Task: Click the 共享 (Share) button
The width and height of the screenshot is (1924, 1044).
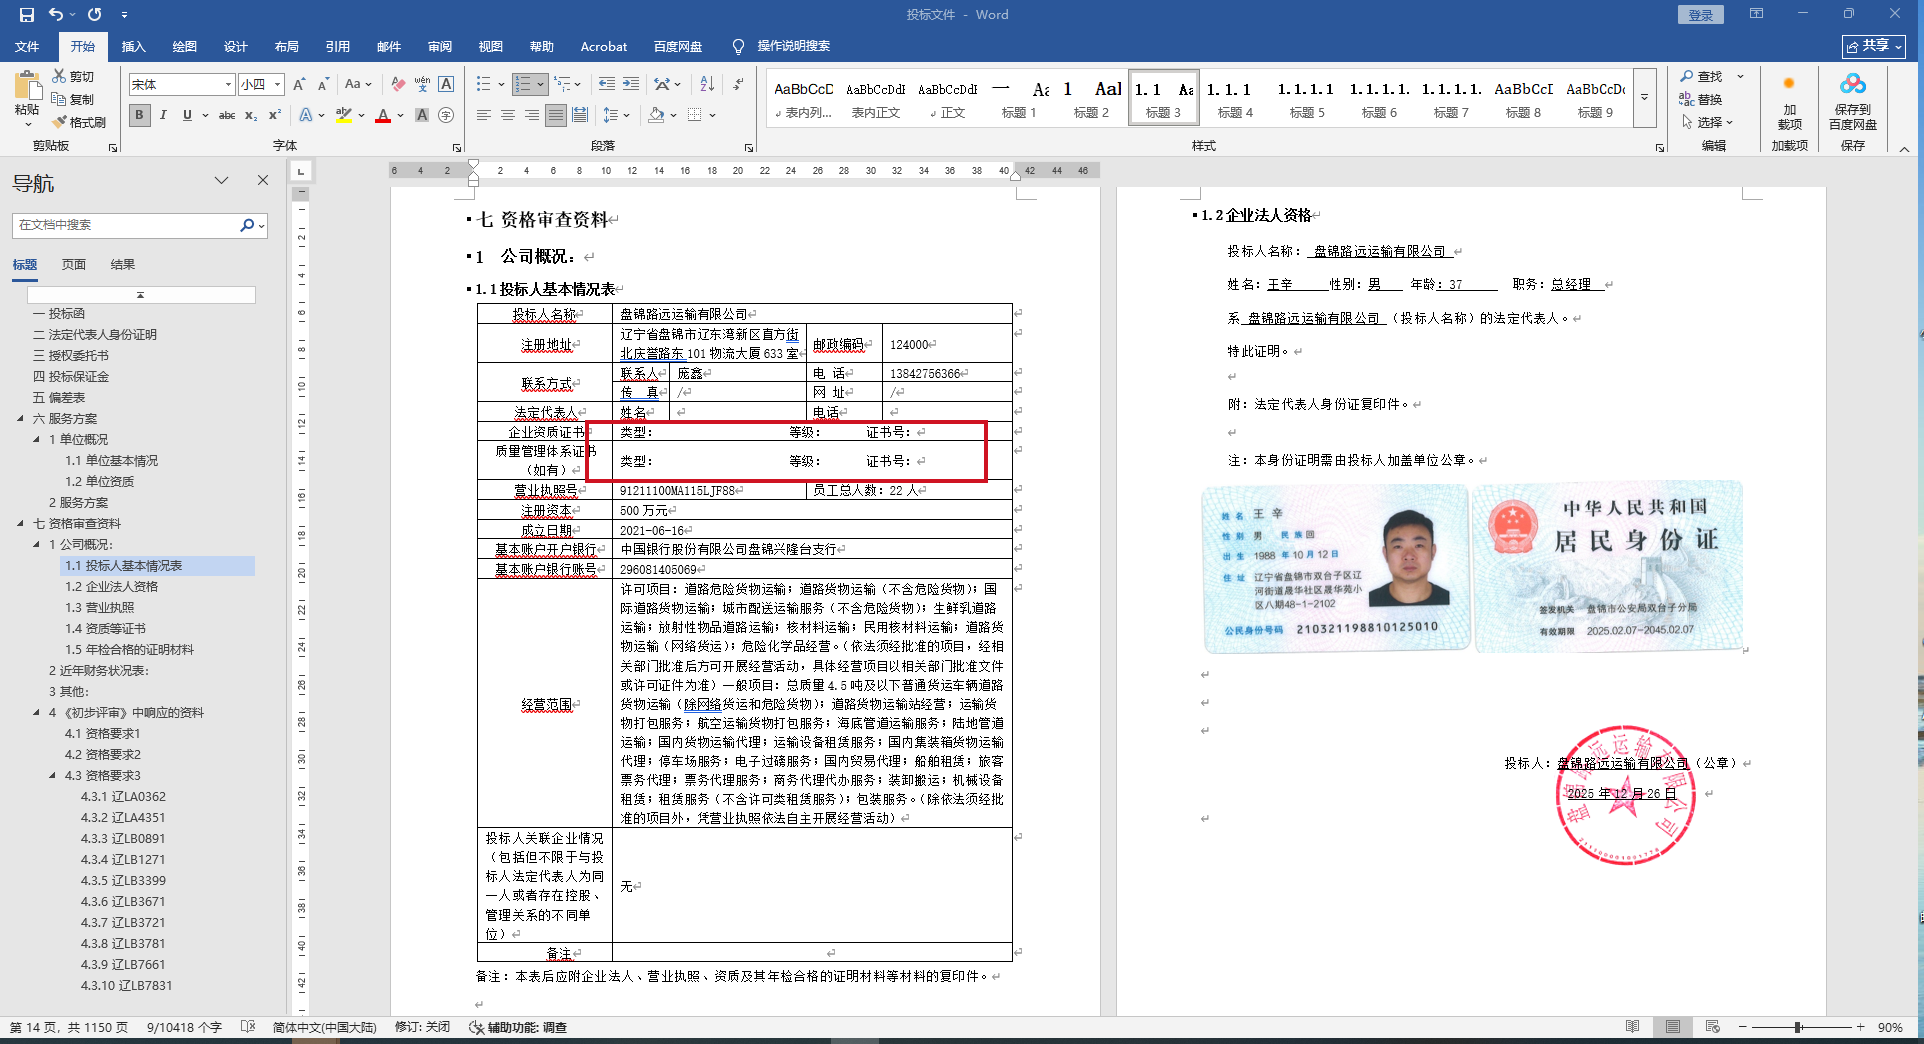Action: [x=1874, y=46]
